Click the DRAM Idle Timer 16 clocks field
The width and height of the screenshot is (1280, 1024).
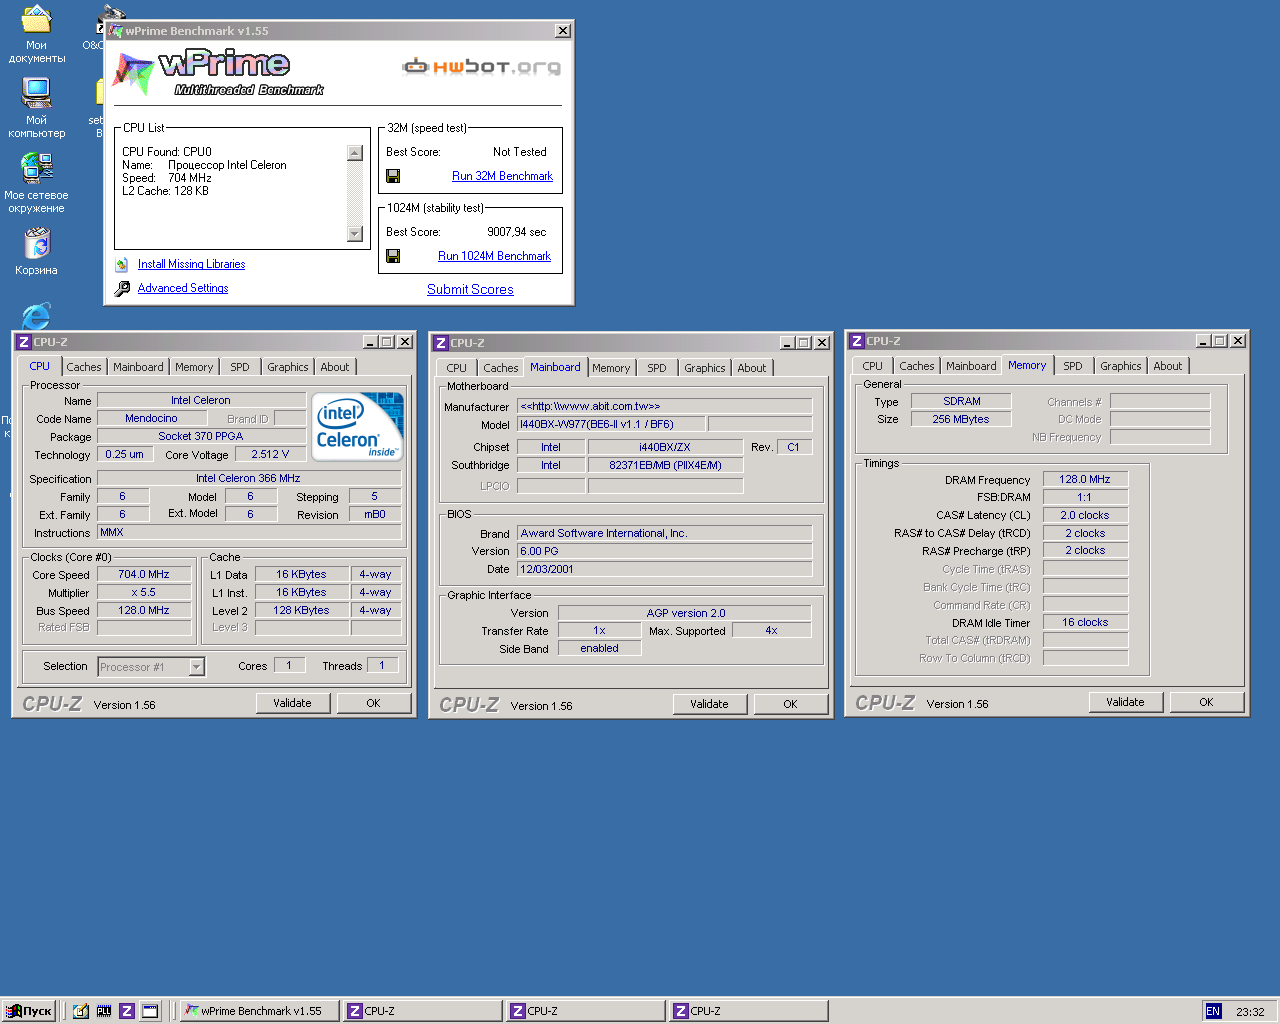(x=1085, y=622)
